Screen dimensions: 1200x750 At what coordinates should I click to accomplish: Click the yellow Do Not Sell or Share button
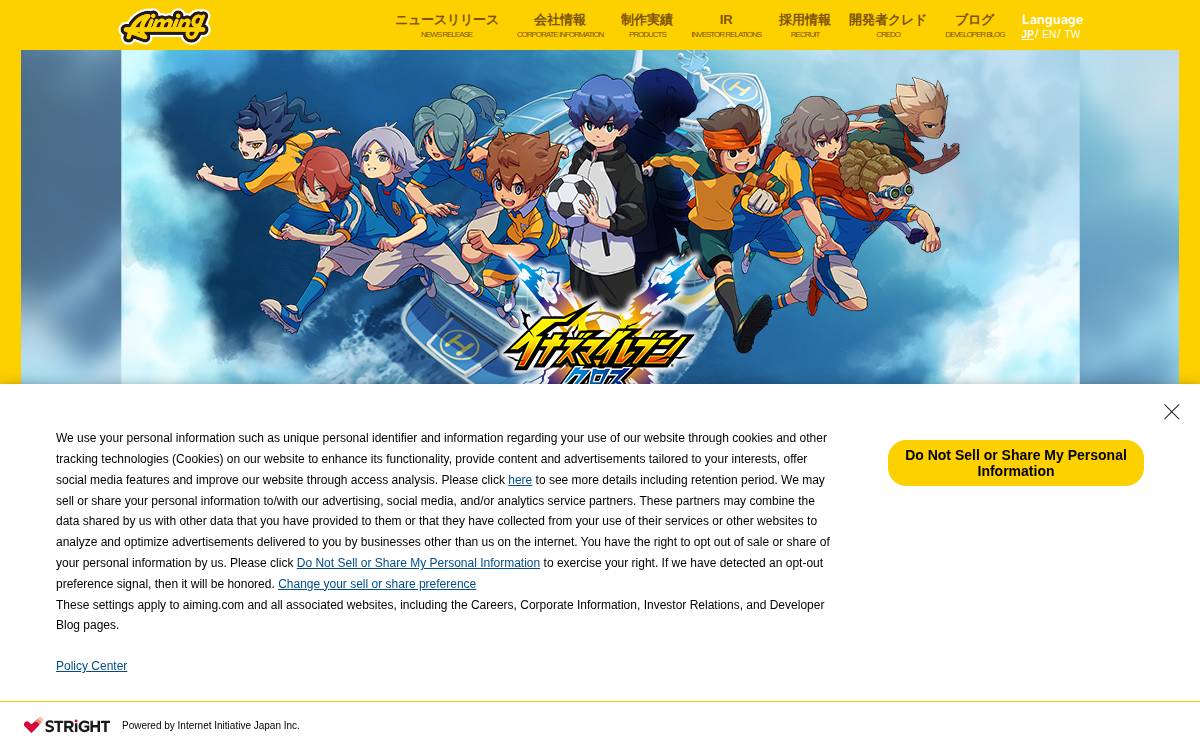[1016, 463]
